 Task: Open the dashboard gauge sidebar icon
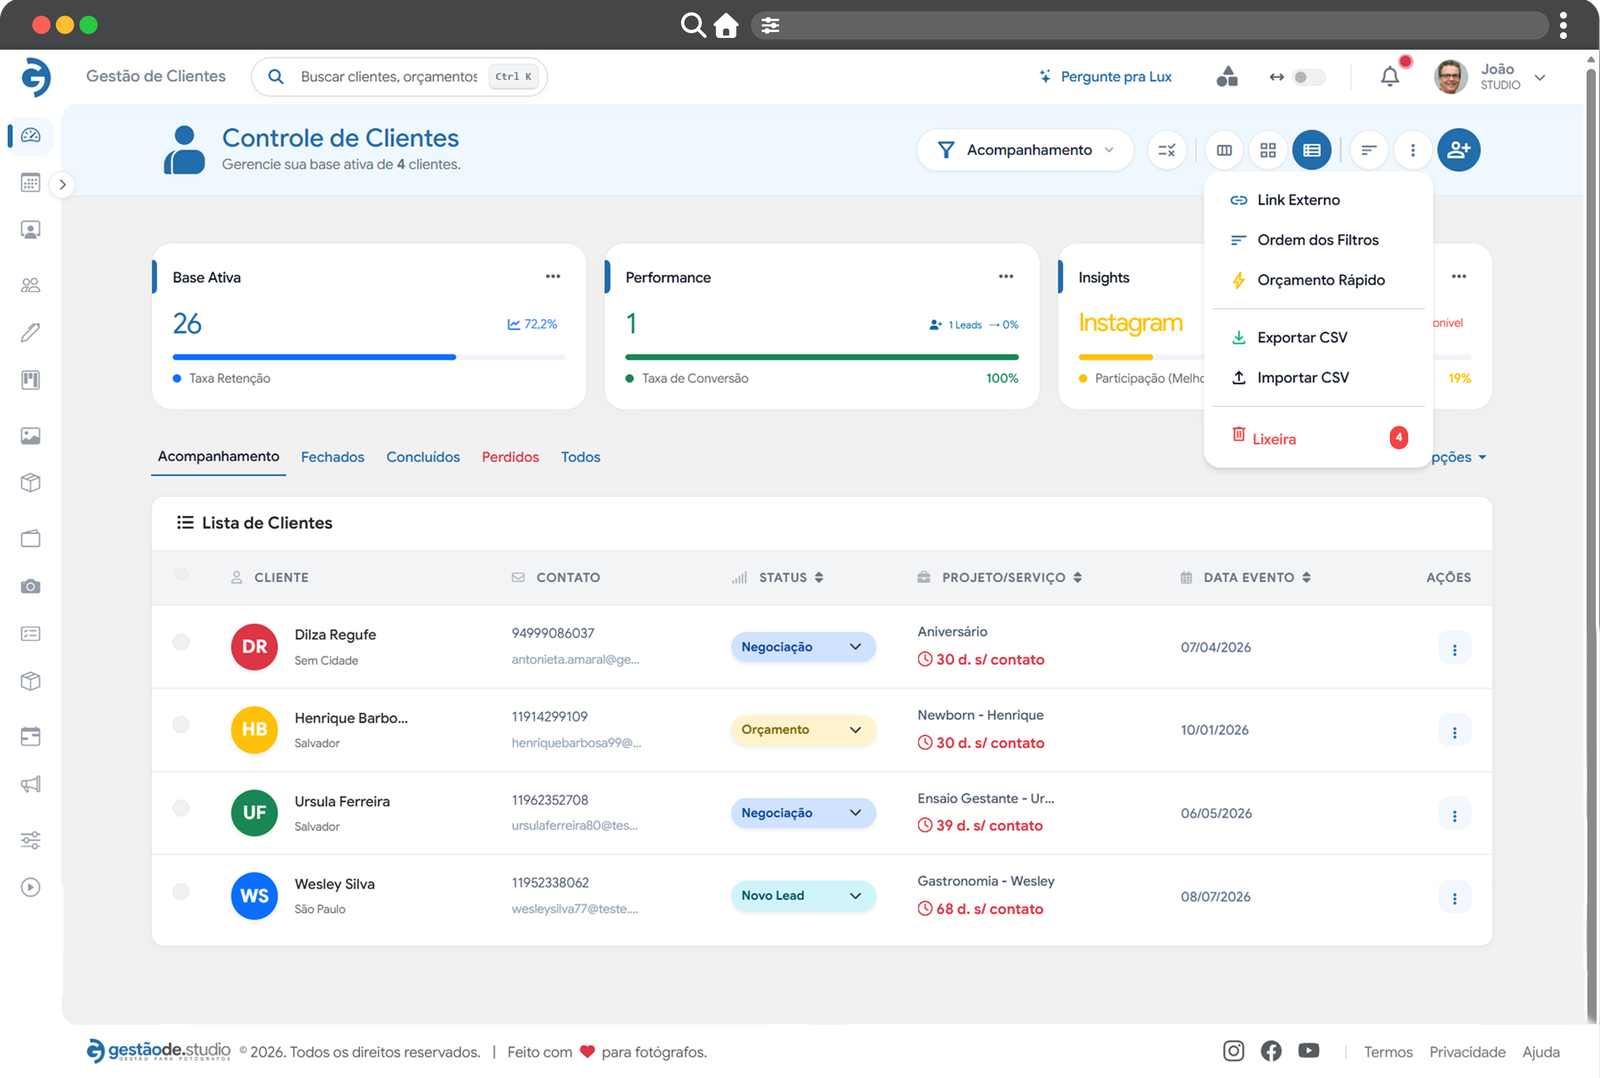(31, 135)
